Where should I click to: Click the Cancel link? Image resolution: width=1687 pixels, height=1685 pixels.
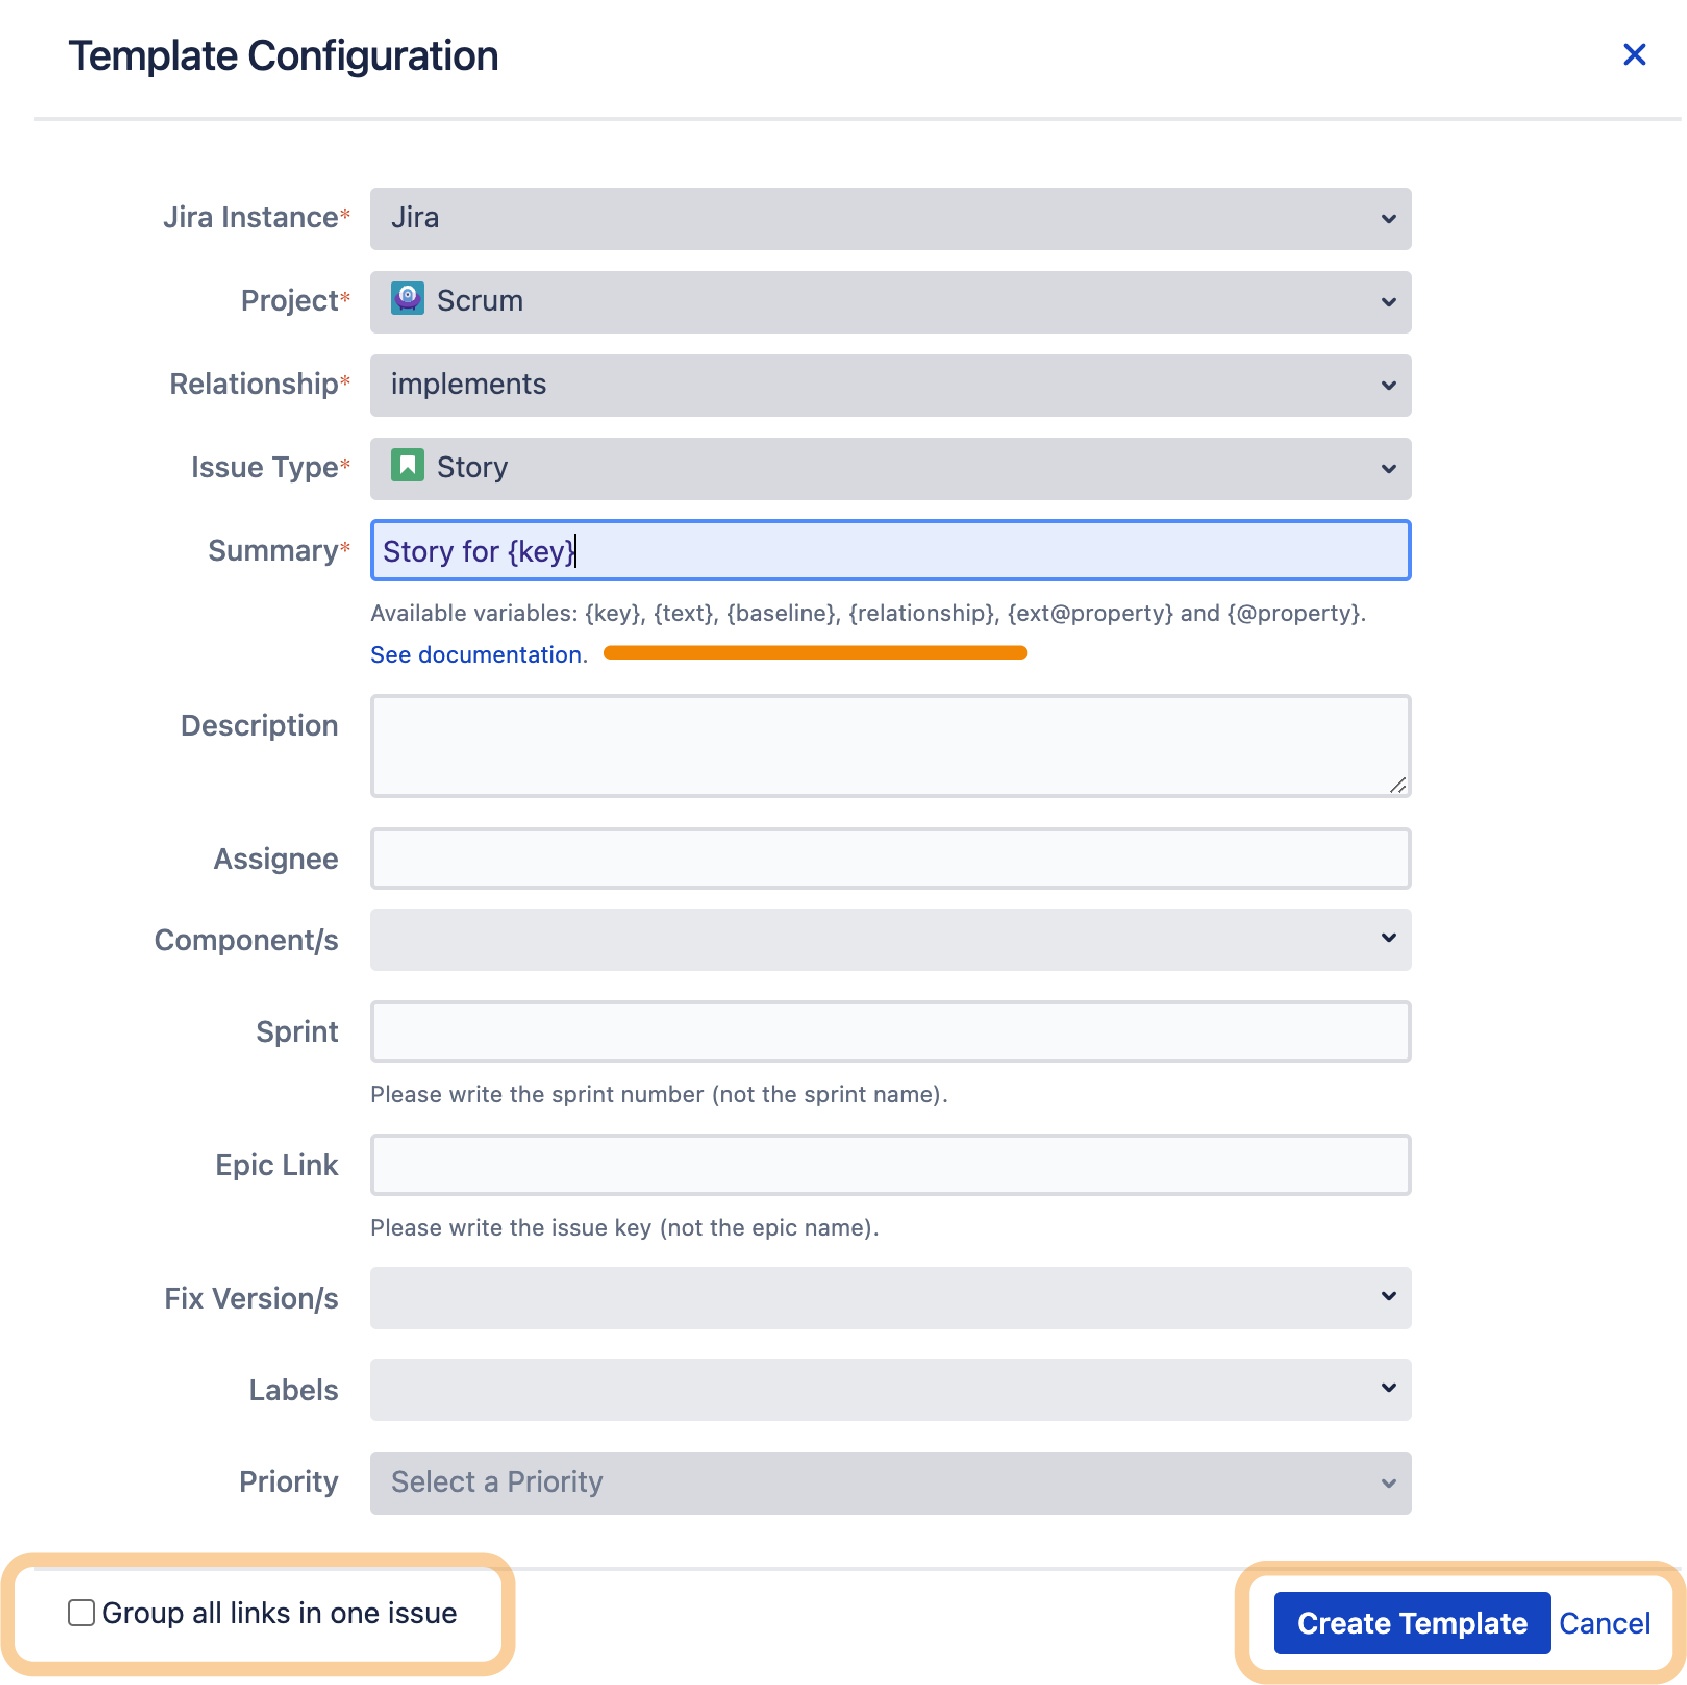pos(1604,1623)
